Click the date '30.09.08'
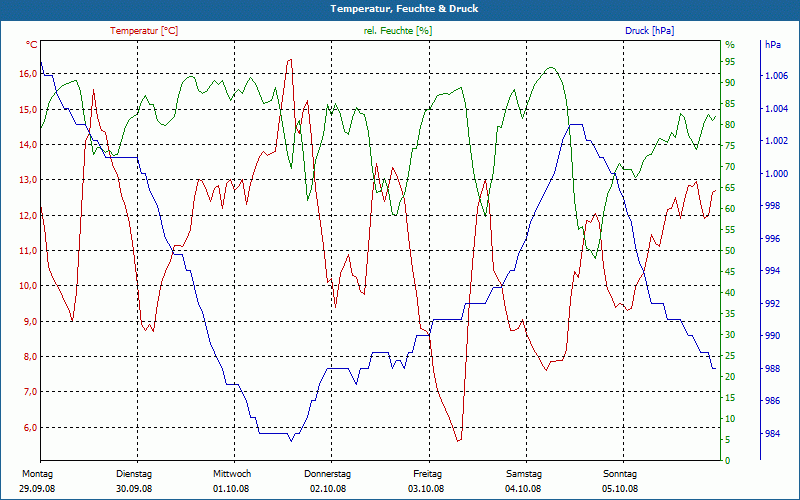800x500 pixels. pos(134,489)
